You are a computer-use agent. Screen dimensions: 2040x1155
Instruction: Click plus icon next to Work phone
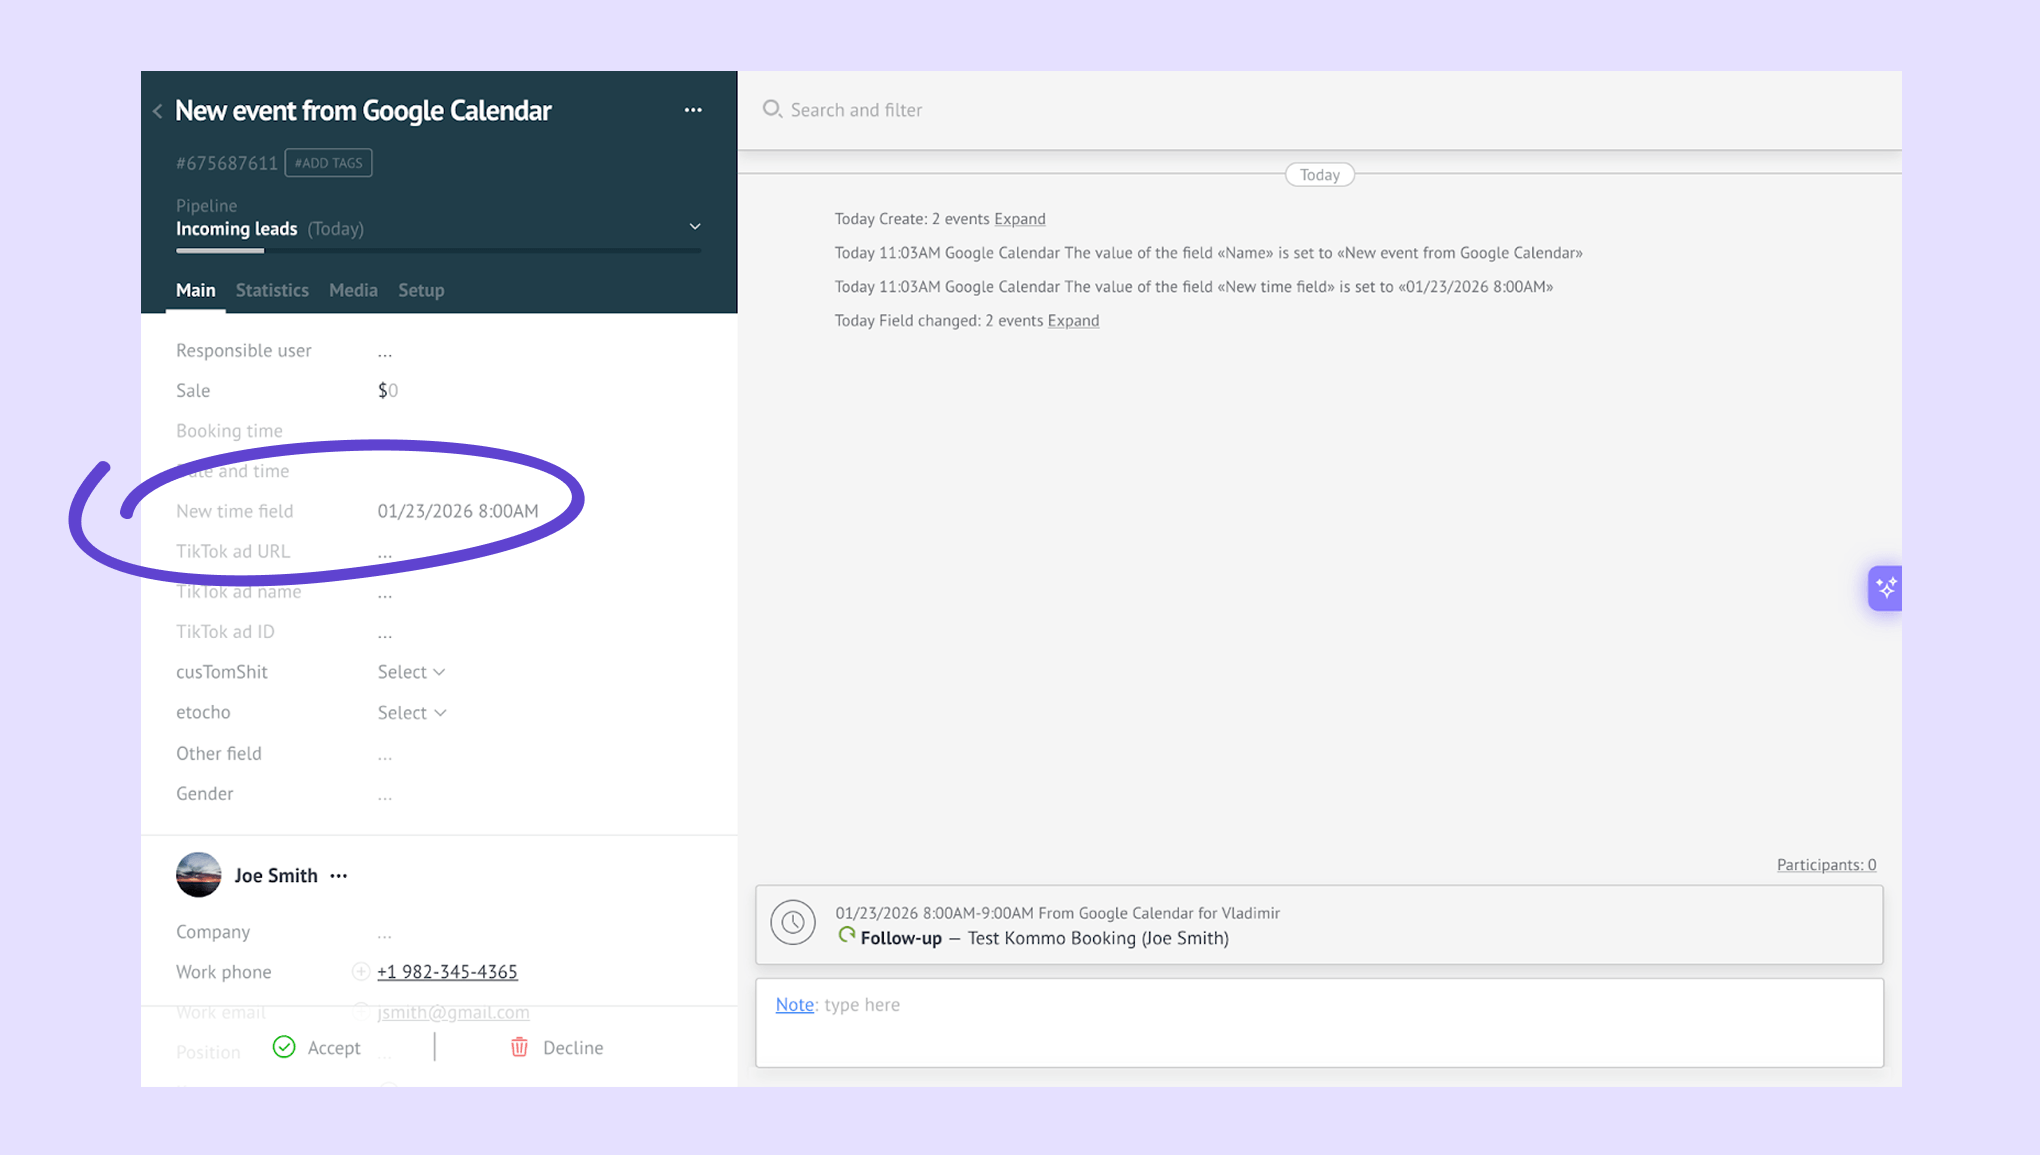coord(360,971)
